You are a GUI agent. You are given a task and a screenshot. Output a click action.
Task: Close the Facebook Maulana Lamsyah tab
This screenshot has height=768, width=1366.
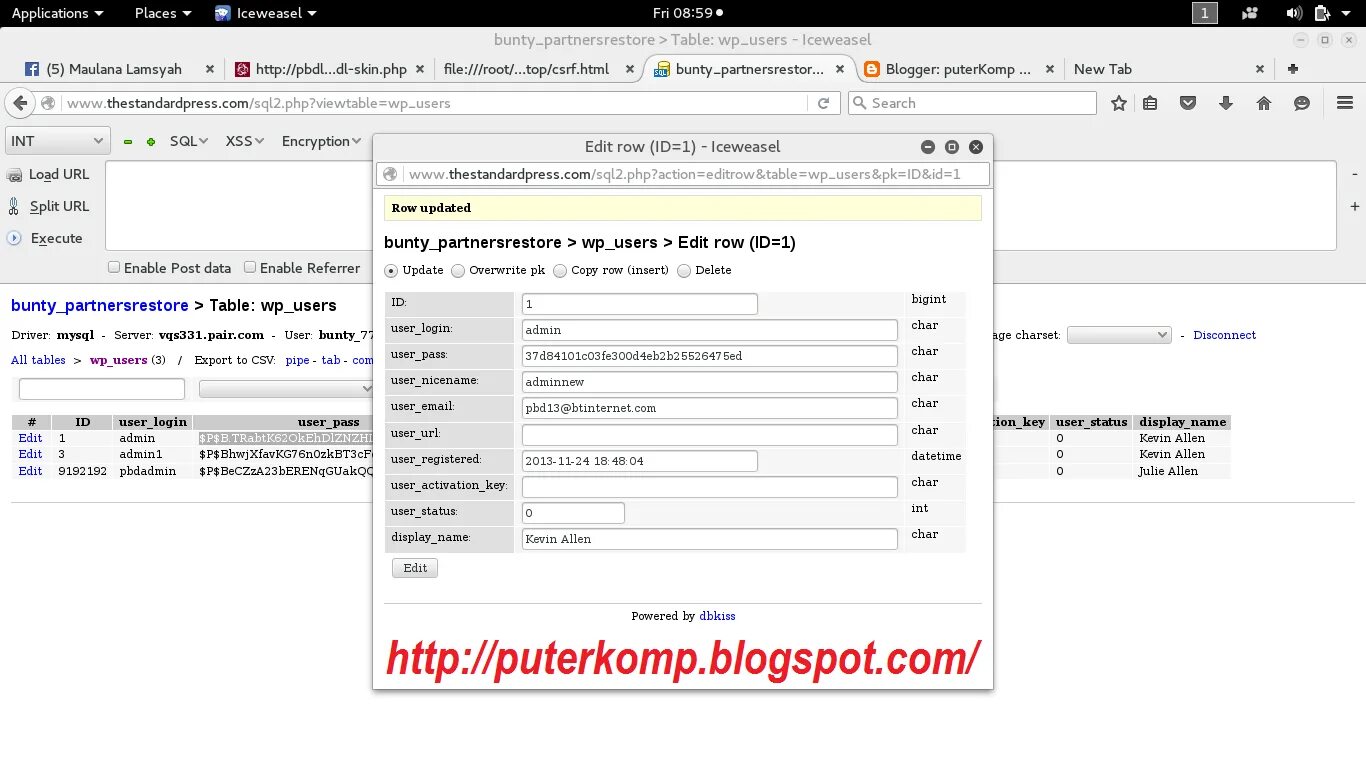click(x=209, y=69)
